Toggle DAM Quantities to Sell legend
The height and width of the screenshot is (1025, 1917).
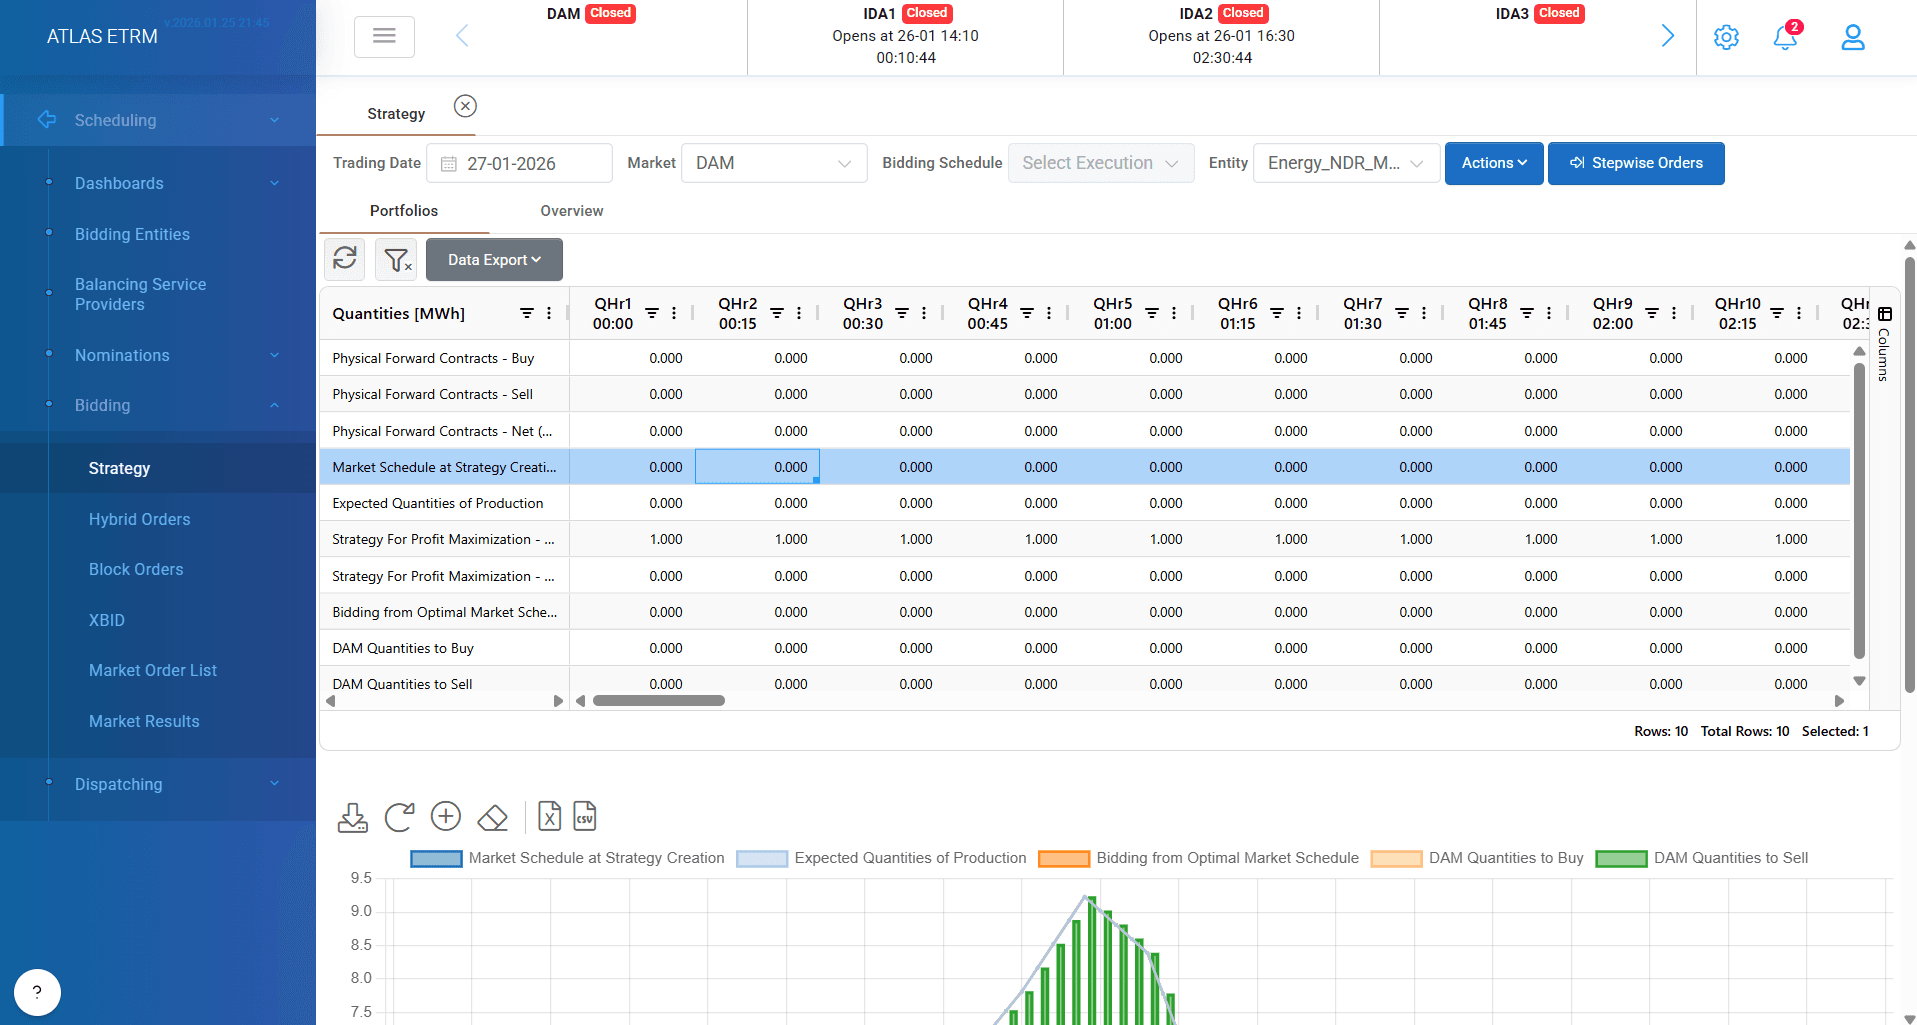coord(1702,858)
